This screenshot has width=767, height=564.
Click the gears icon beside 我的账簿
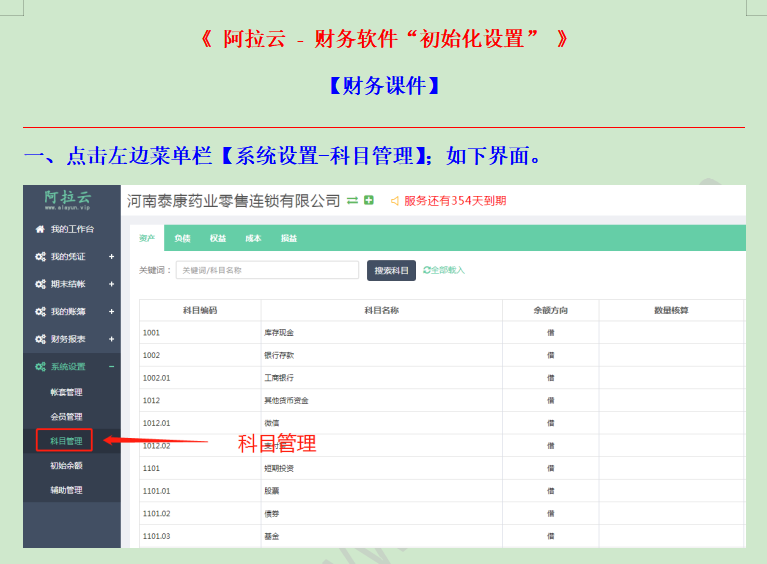[x=40, y=311]
